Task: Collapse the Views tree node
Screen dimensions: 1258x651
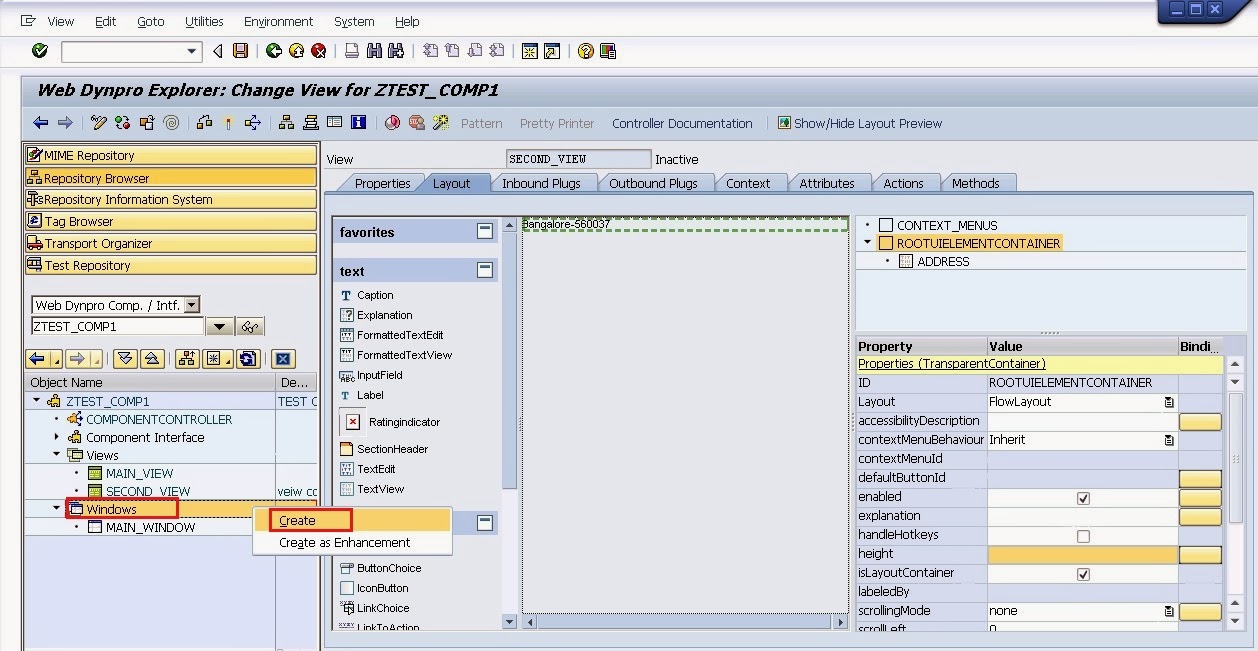Action: pyautogui.click(x=57, y=455)
